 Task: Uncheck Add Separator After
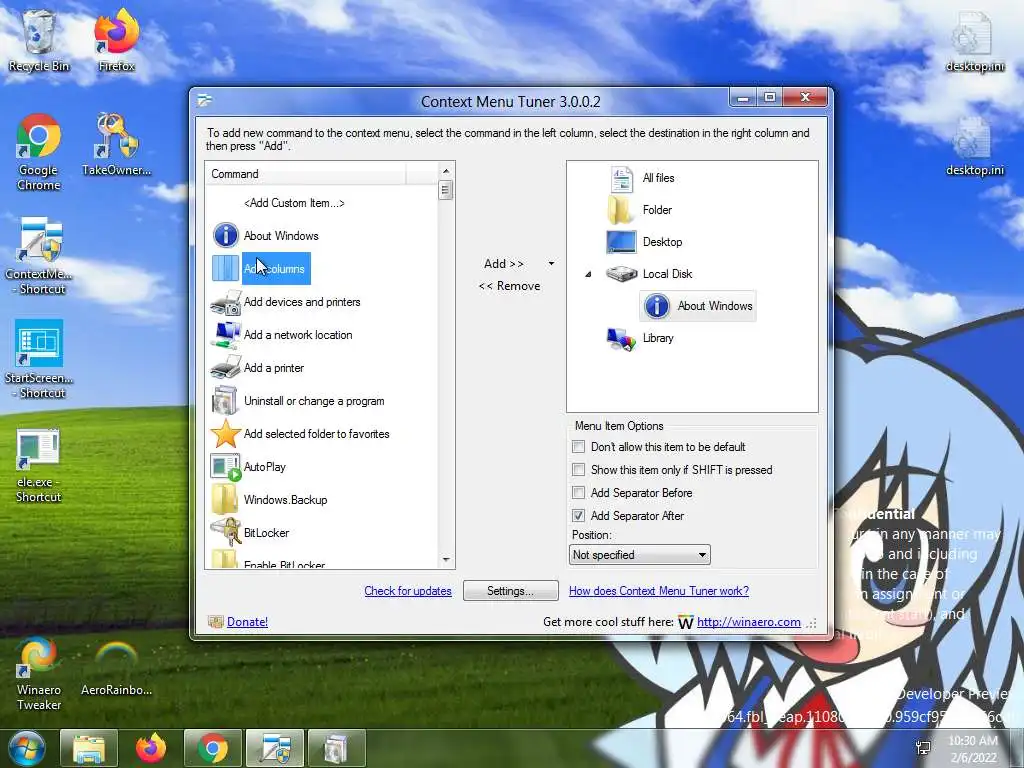579,515
